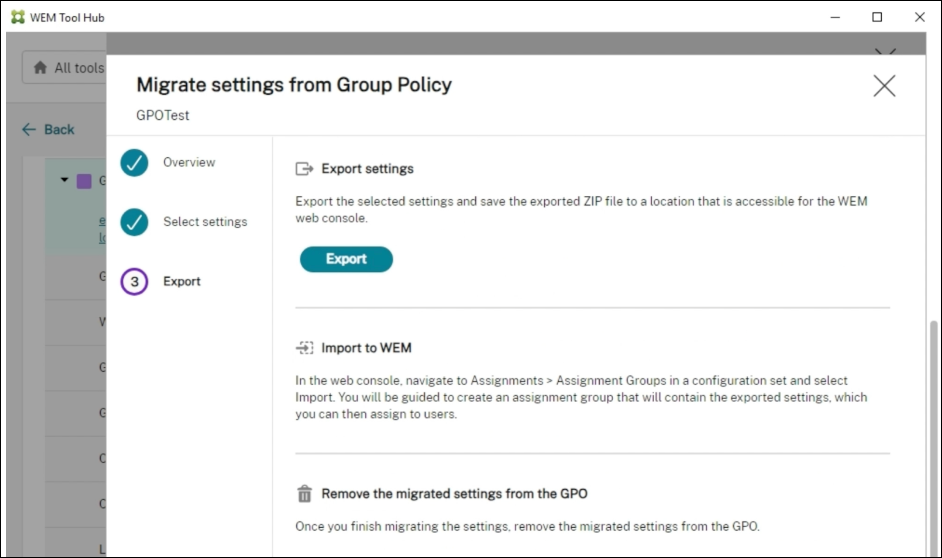Maximize the WEM Tool Hub window
This screenshot has width=942, height=558.
click(x=877, y=17)
